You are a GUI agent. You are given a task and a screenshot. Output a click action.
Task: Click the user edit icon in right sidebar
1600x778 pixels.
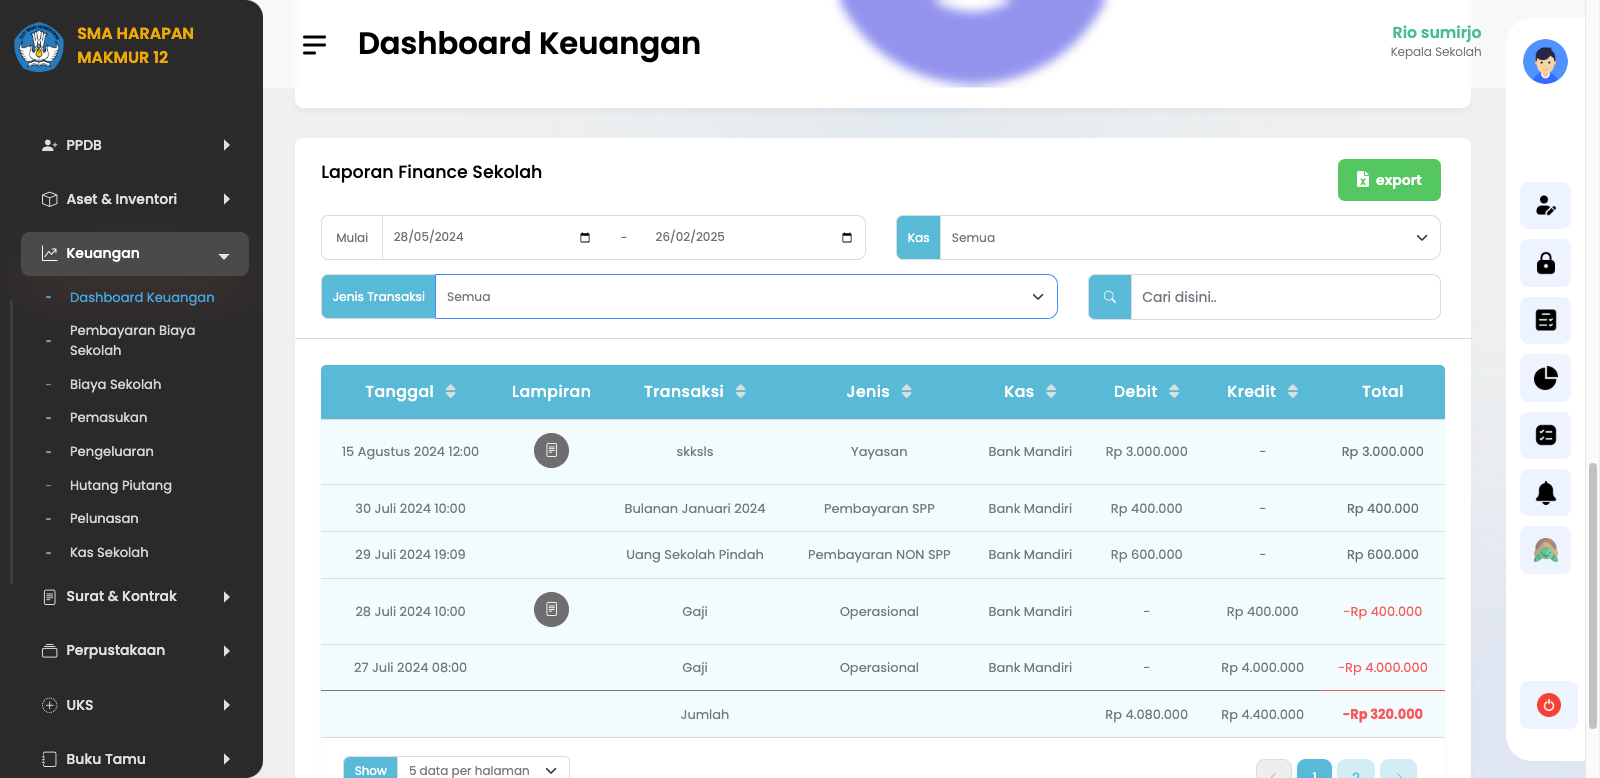pos(1545,206)
